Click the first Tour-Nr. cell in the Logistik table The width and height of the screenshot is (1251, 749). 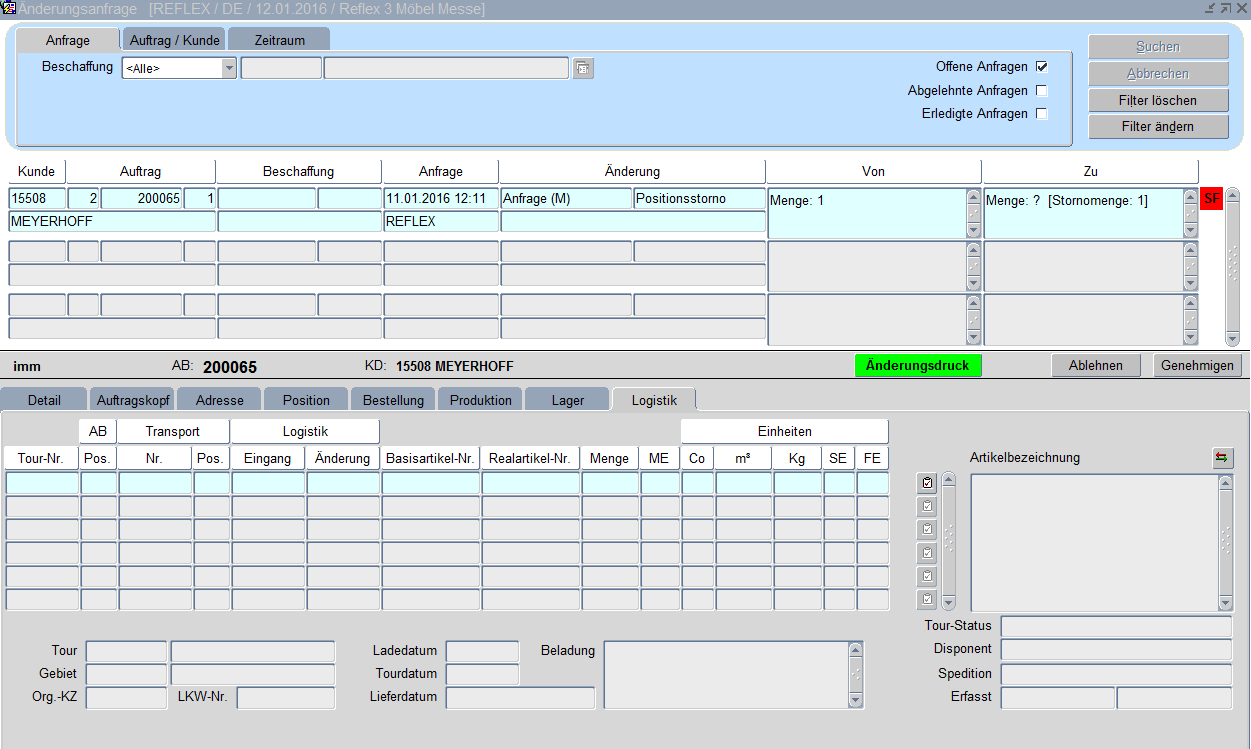tap(42, 483)
